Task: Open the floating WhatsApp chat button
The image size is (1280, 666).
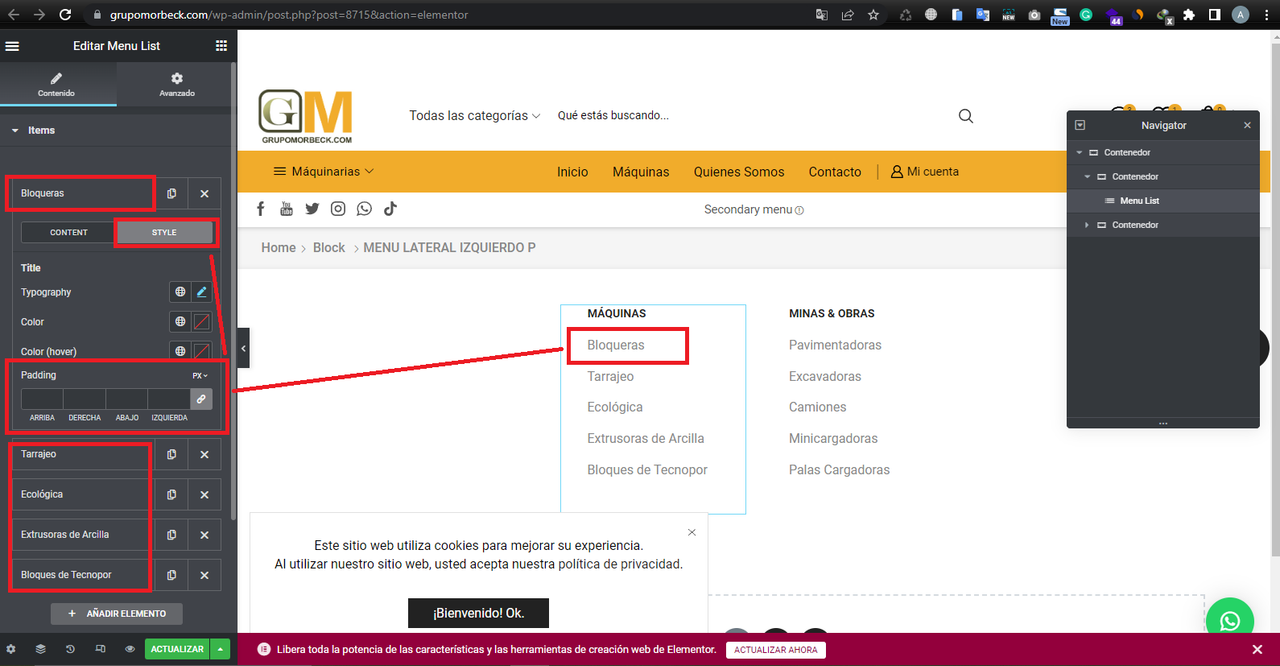Action: [1230, 622]
